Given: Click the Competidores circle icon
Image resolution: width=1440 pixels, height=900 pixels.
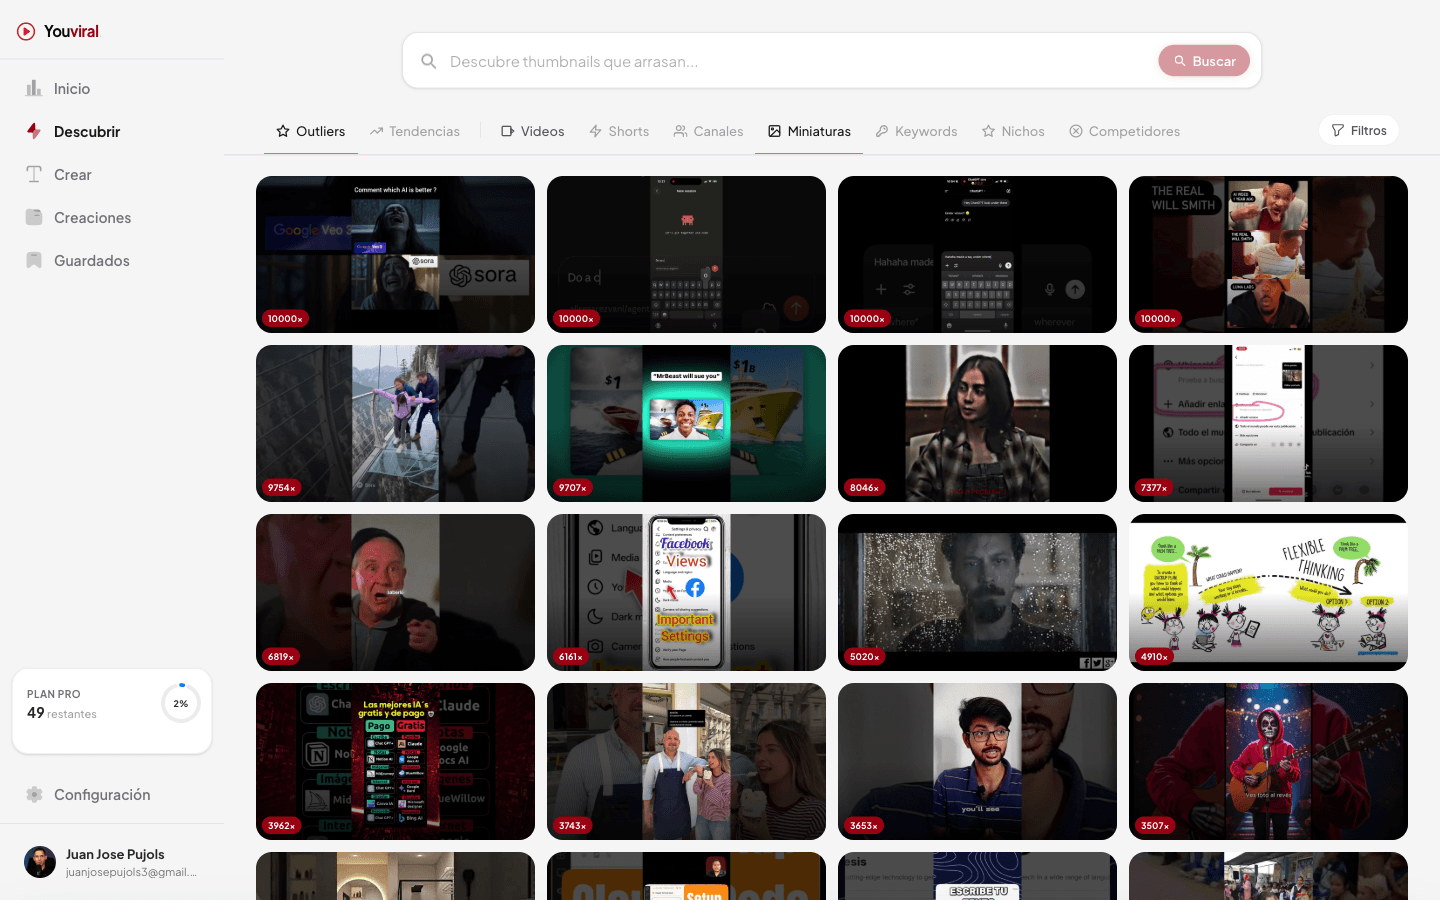Looking at the screenshot, I should click(x=1076, y=131).
